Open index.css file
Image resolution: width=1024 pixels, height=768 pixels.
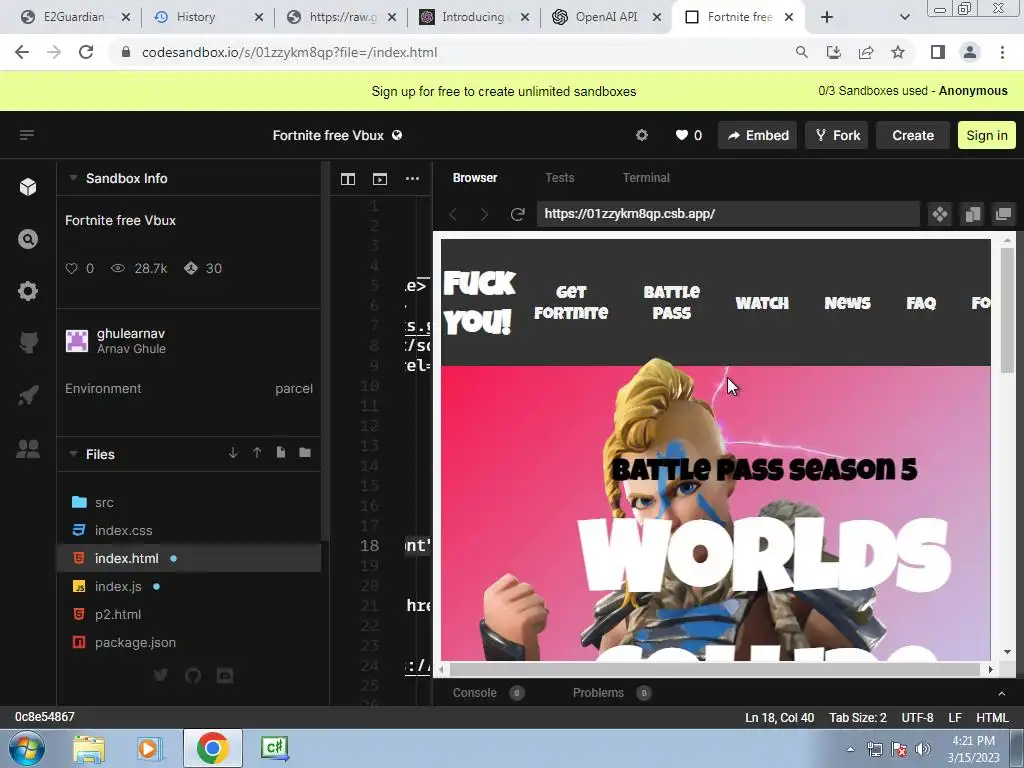188,530
